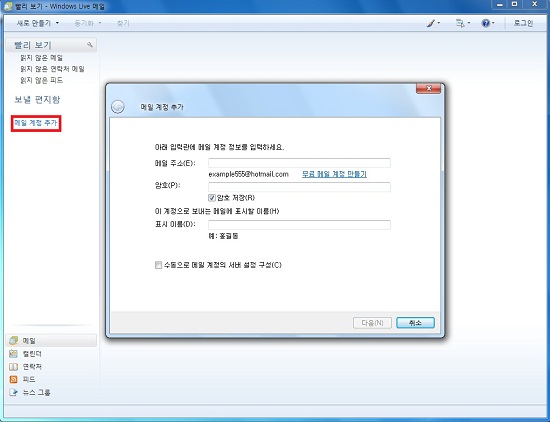Click the 취소 cancel button
This screenshot has width=550, height=422.
[x=415, y=323]
